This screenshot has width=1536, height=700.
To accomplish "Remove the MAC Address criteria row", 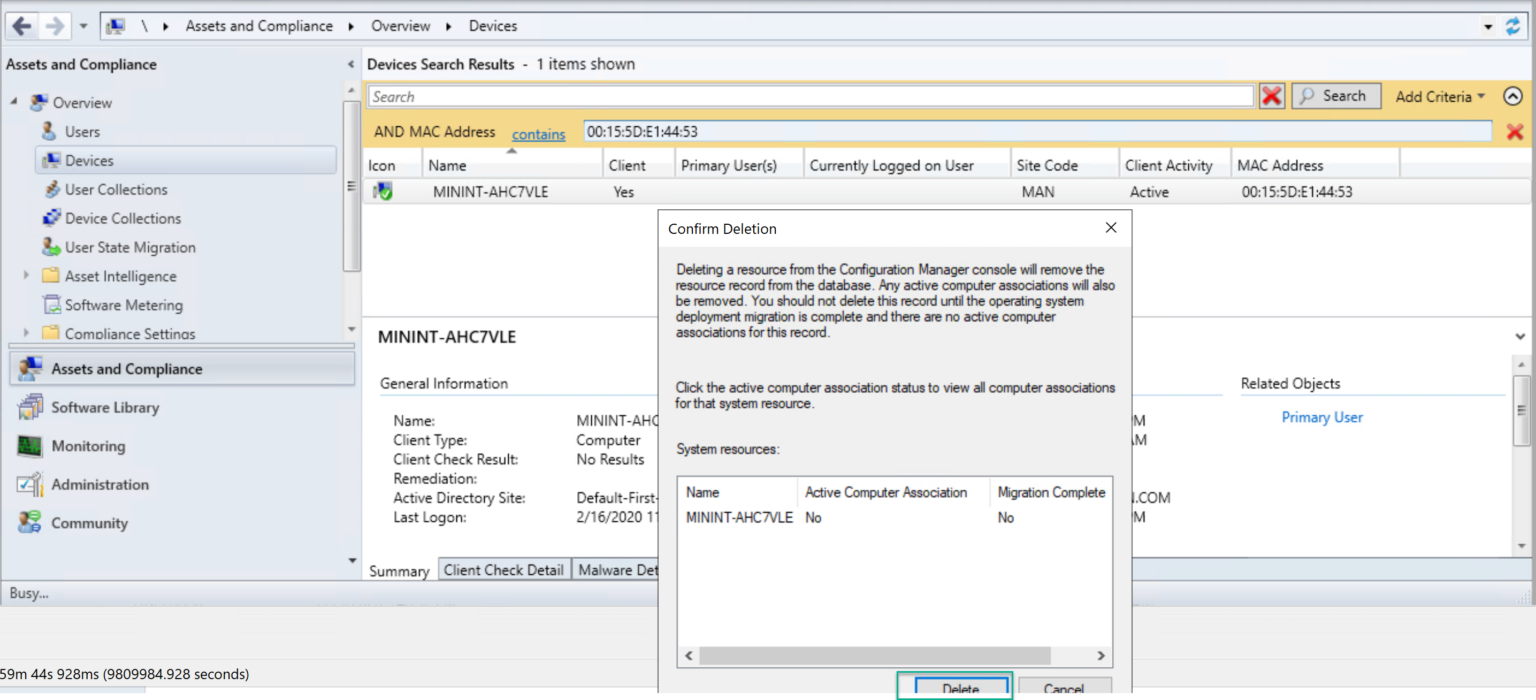I will pos(1515,131).
